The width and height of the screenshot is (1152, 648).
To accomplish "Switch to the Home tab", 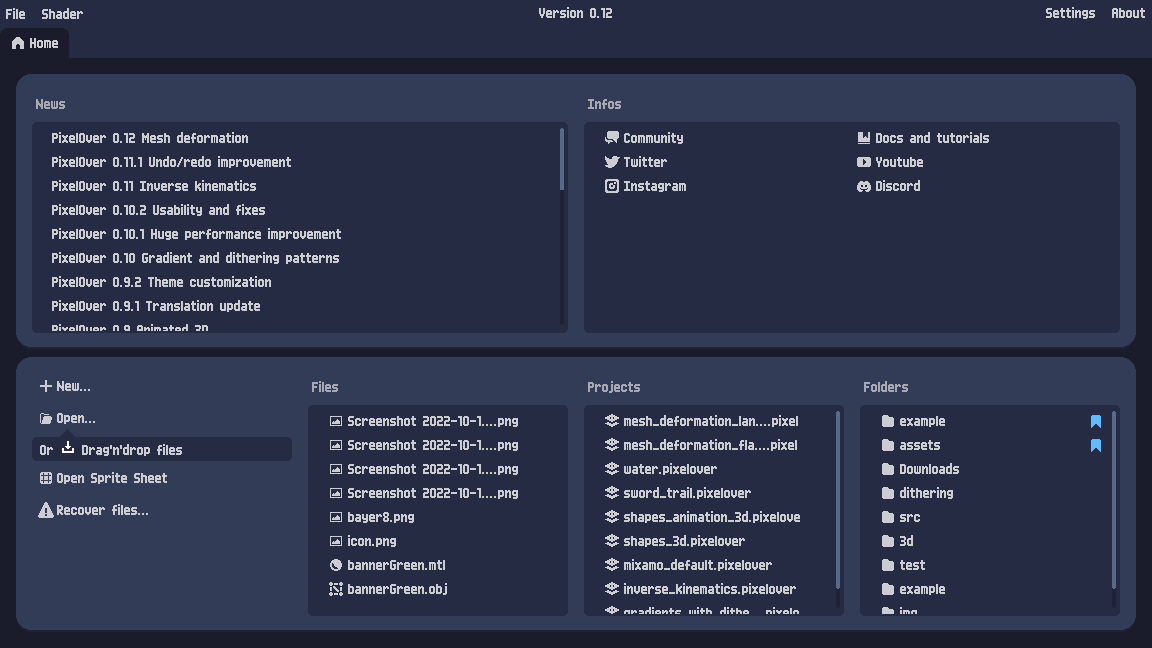I will click(35, 43).
